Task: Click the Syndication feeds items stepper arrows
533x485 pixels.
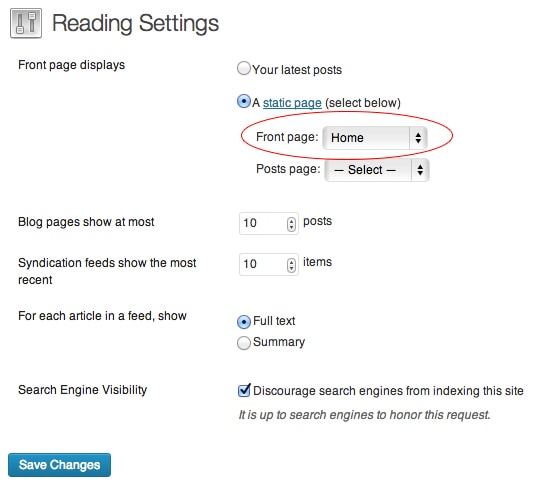Action: point(291,265)
